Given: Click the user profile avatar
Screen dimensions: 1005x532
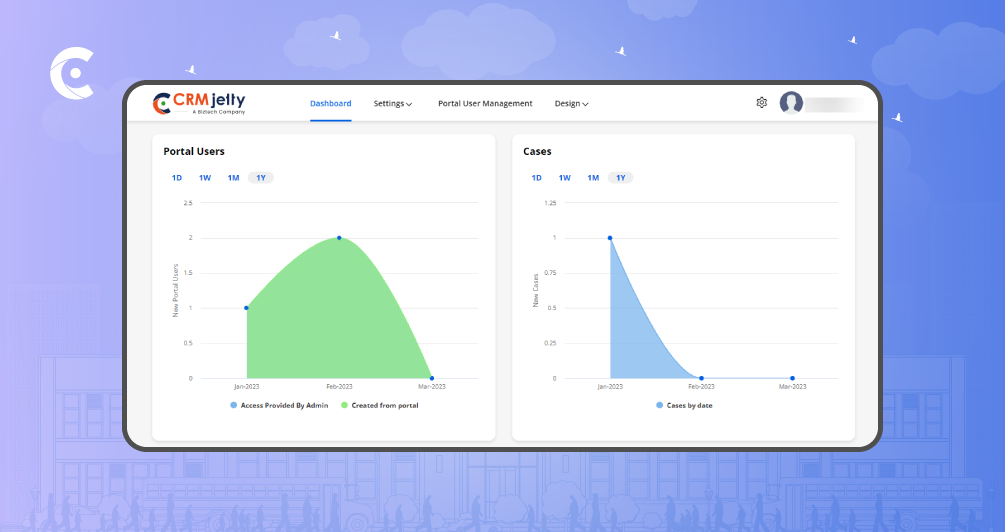Looking at the screenshot, I should click(x=791, y=103).
